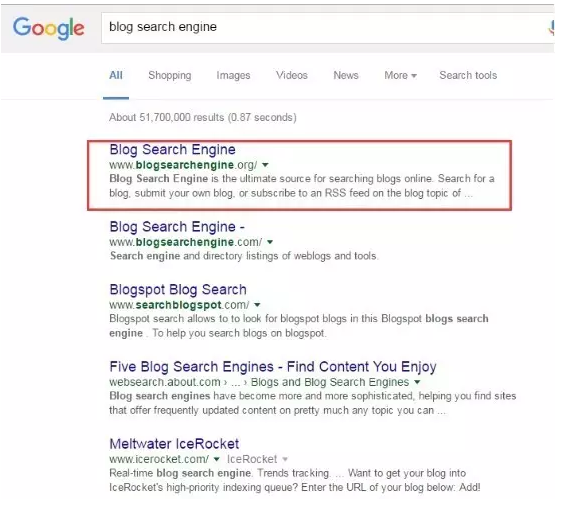Go to the News tab
This screenshot has height=513, width=576.
click(346, 75)
